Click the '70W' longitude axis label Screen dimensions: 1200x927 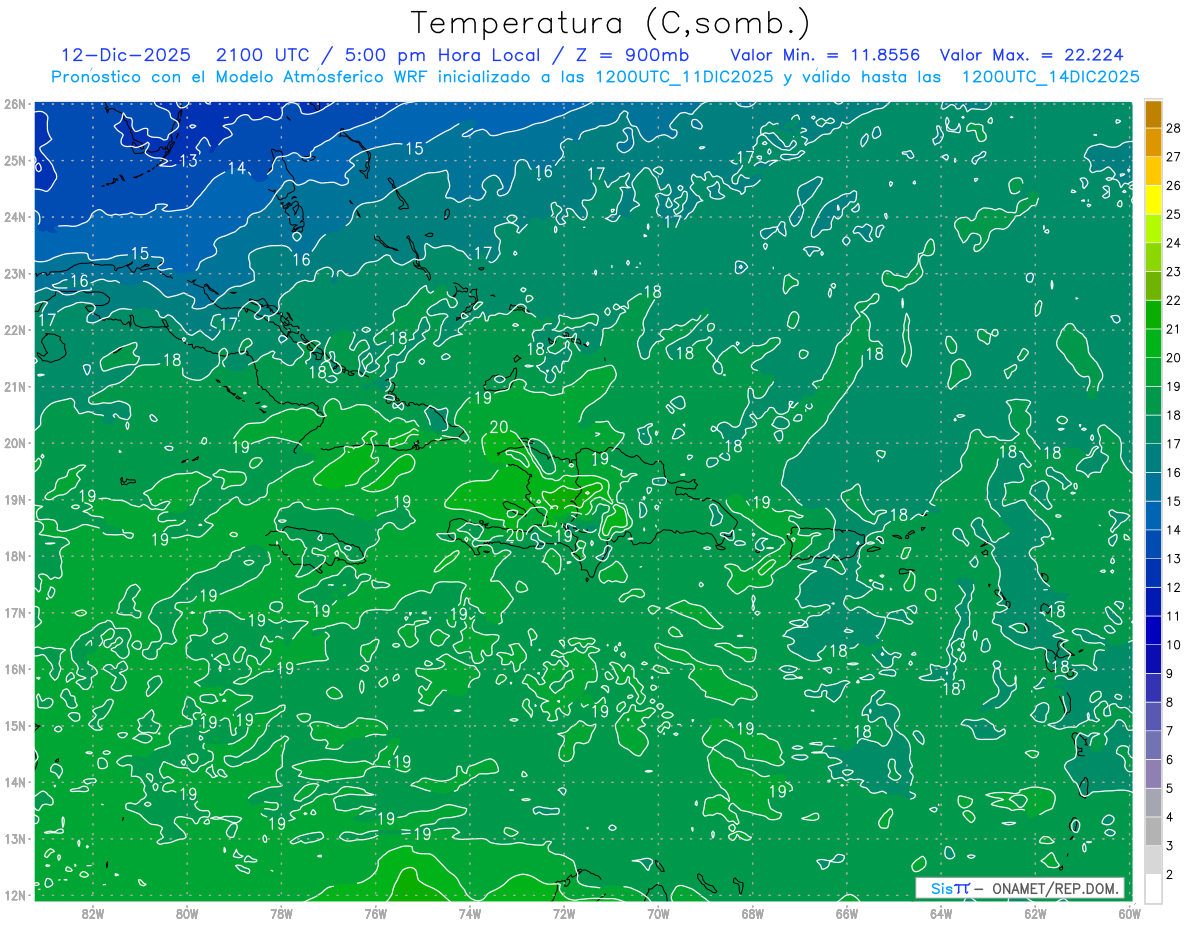click(658, 913)
